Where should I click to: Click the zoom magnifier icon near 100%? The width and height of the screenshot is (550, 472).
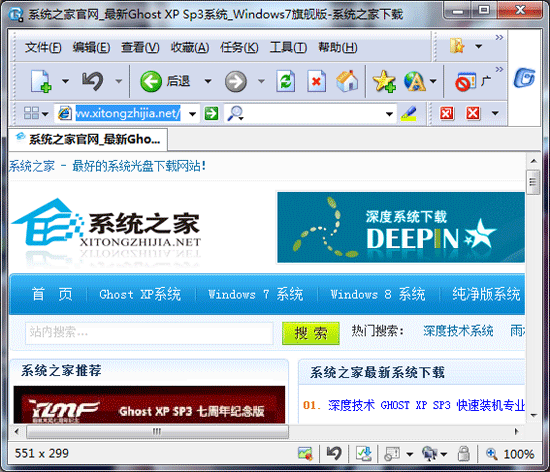[x=491, y=454]
